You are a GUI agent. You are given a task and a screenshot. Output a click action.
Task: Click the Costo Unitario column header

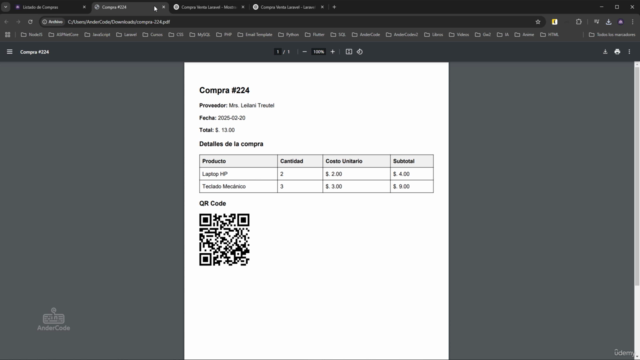click(356, 161)
